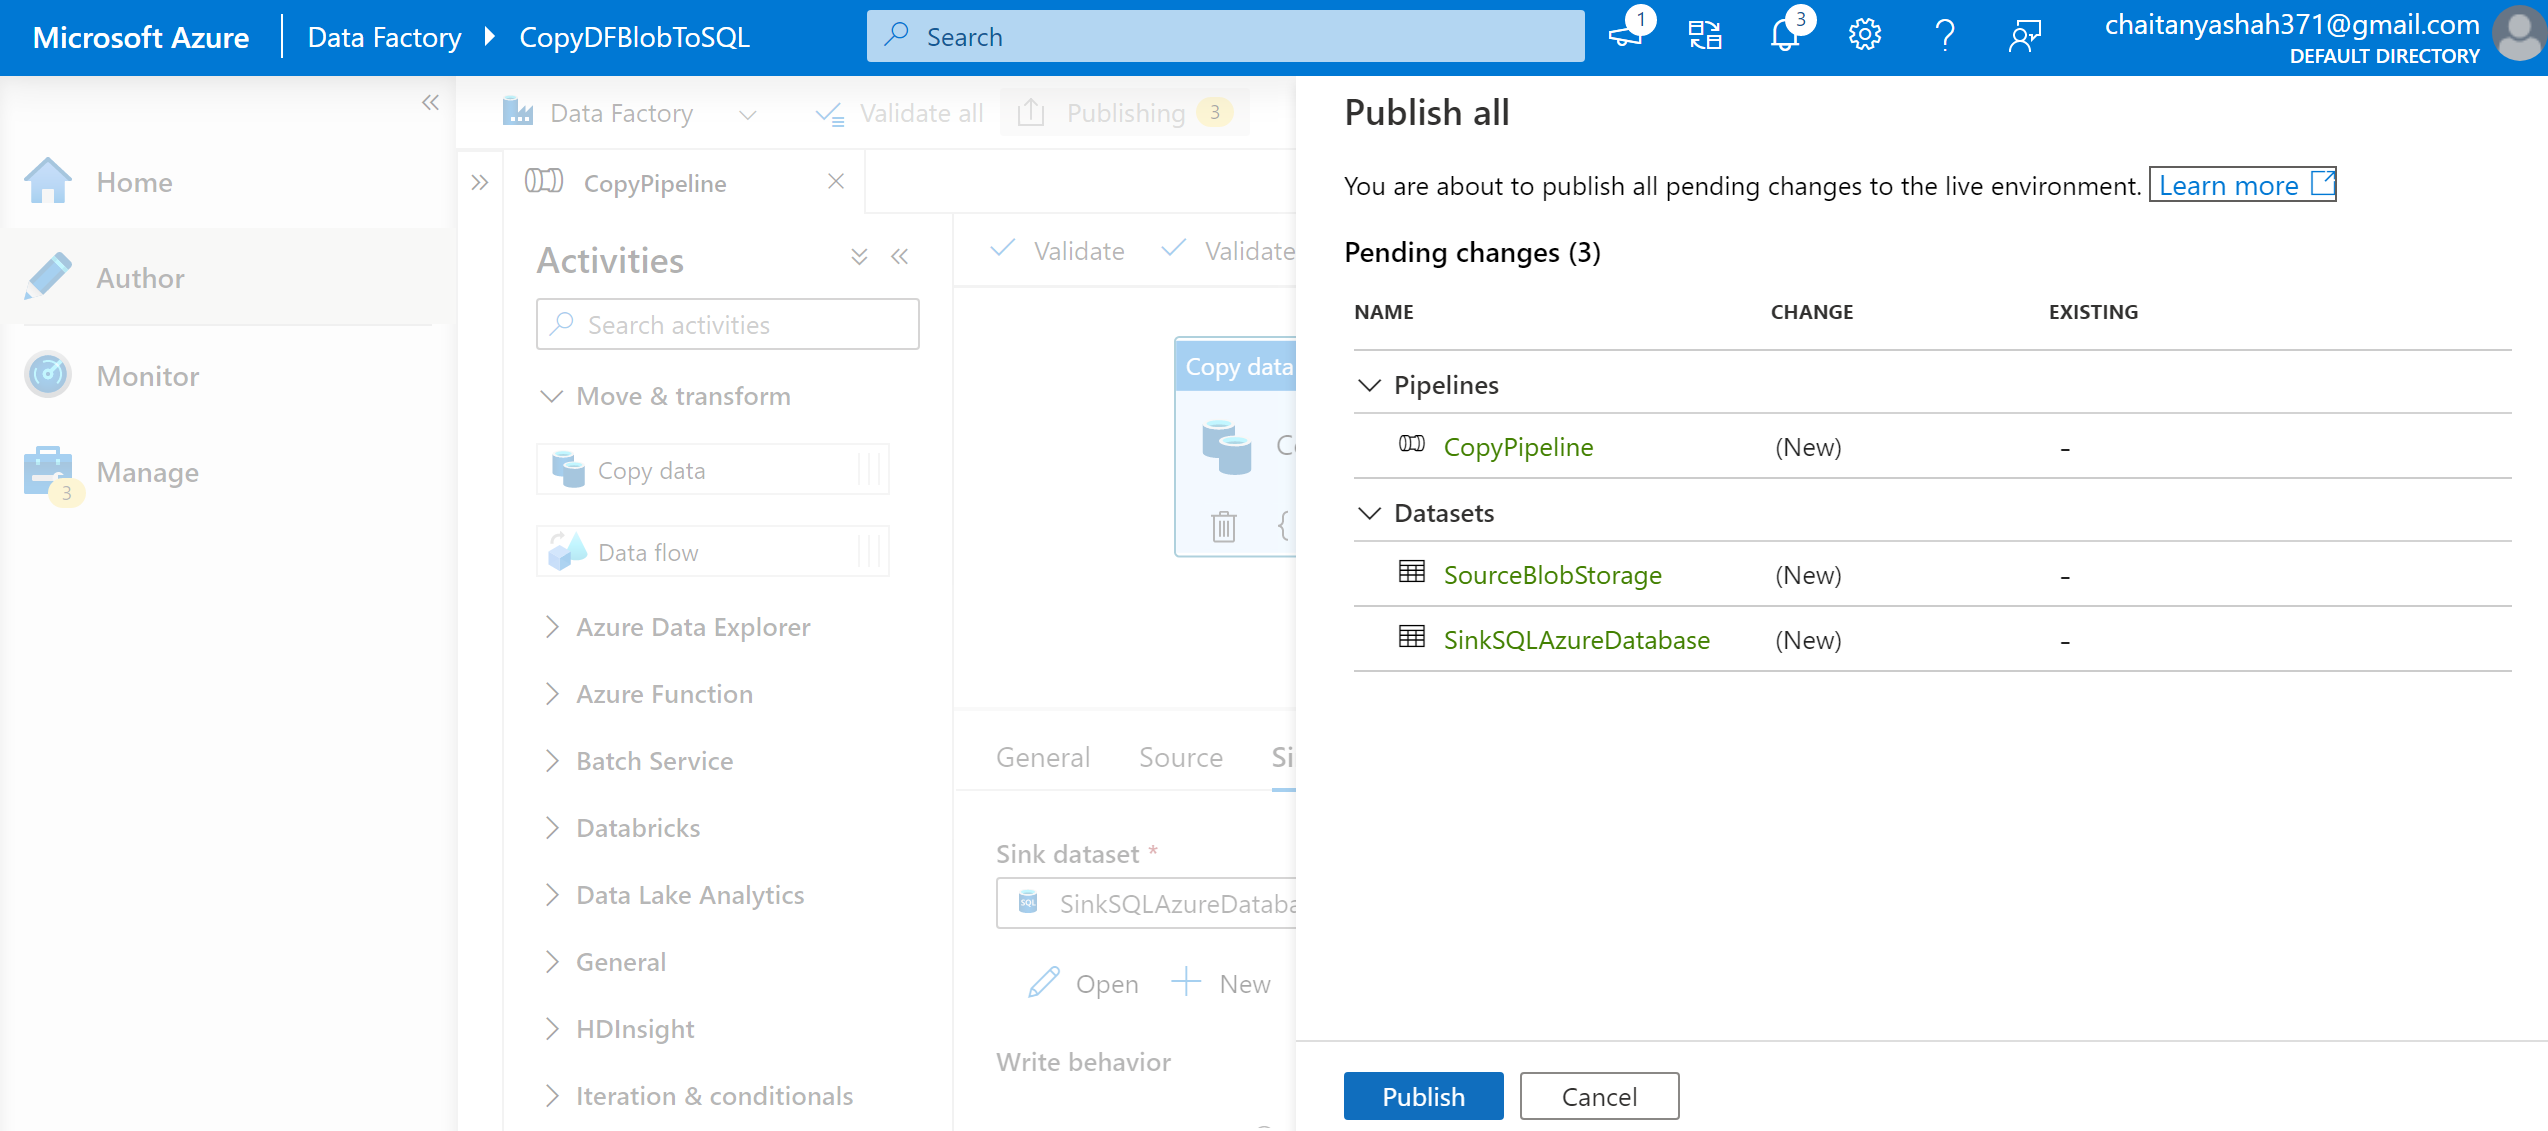This screenshot has height=1131, width=2548.
Task: Expand the Azure Data Explorer group
Action: coord(552,627)
